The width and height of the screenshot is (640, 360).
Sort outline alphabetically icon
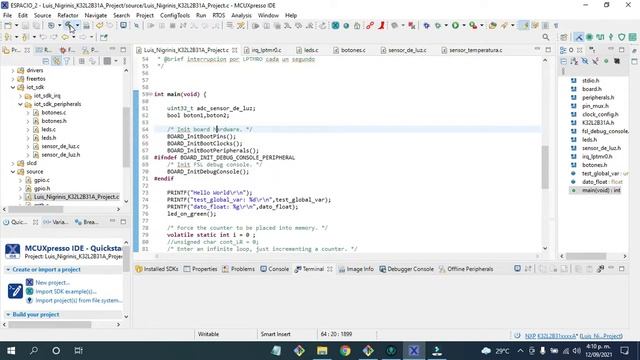point(574,61)
